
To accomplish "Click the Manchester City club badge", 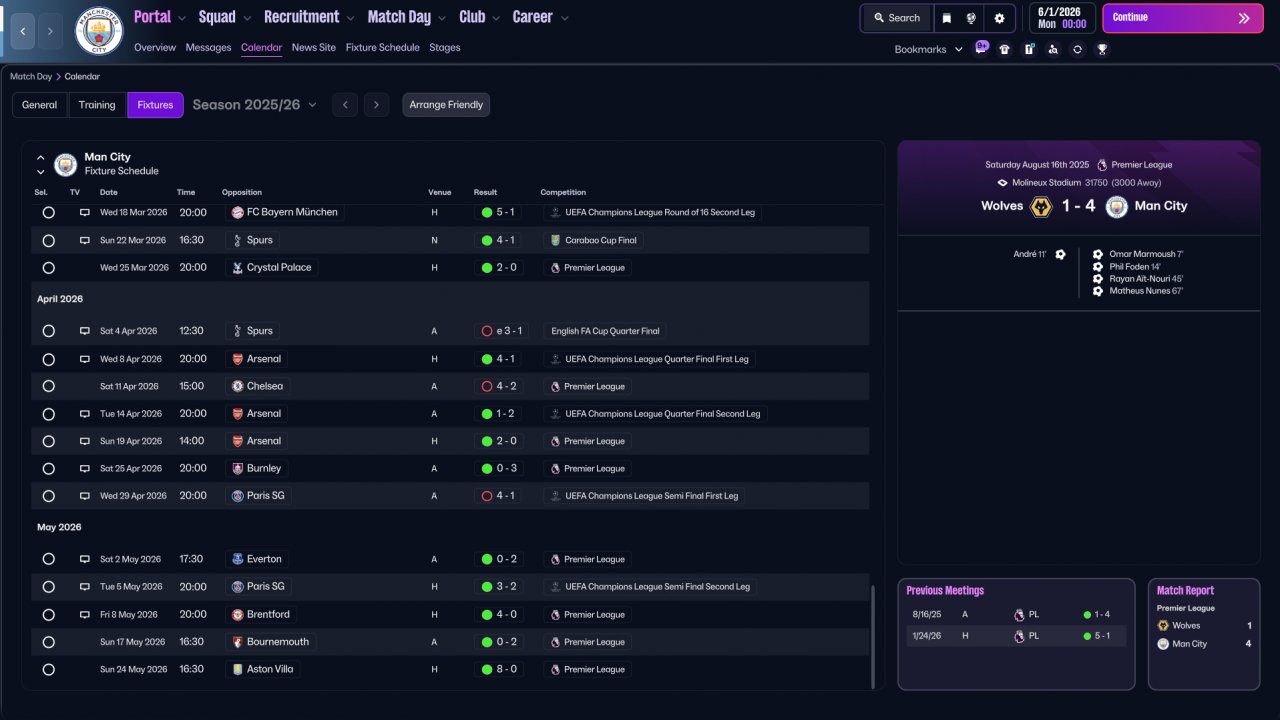I will tap(99, 31).
